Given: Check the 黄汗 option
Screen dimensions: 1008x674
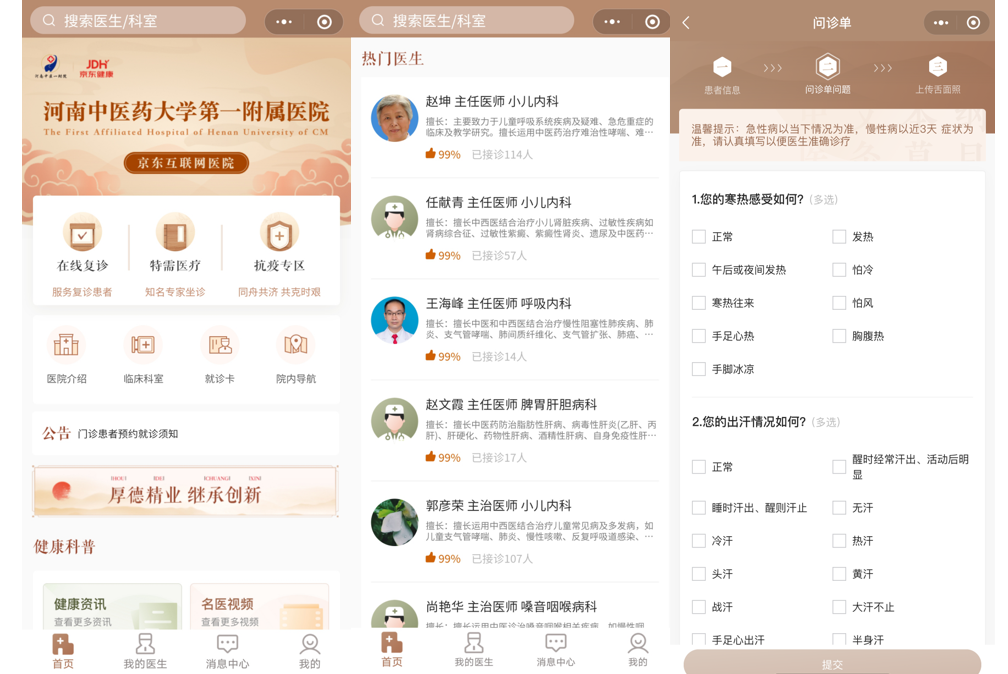Looking at the screenshot, I should coord(839,574).
